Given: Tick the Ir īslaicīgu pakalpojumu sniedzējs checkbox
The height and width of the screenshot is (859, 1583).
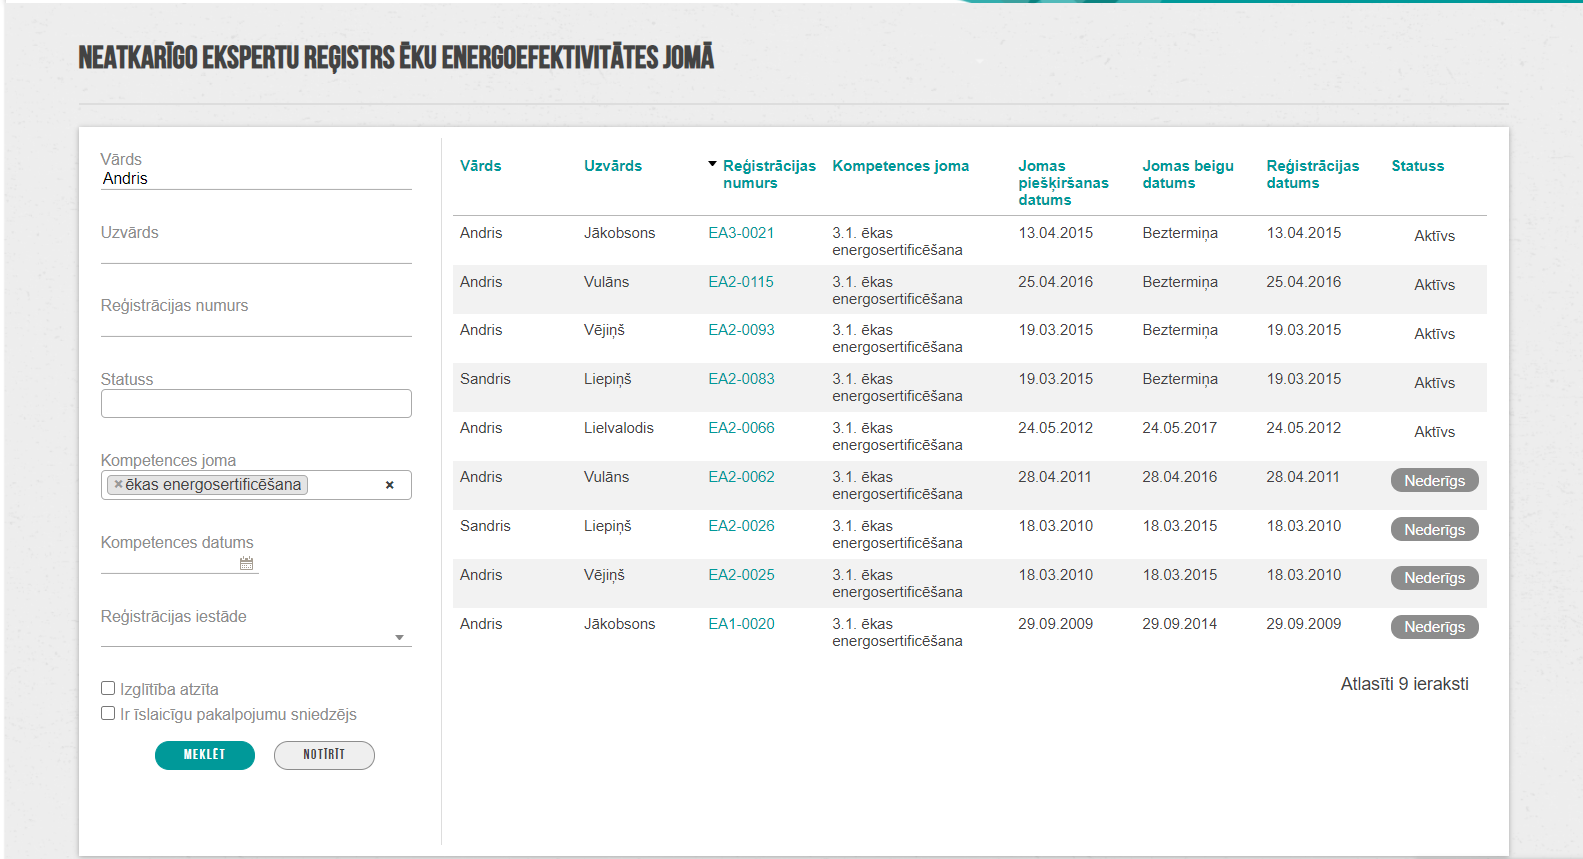Looking at the screenshot, I should click(x=108, y=713).
